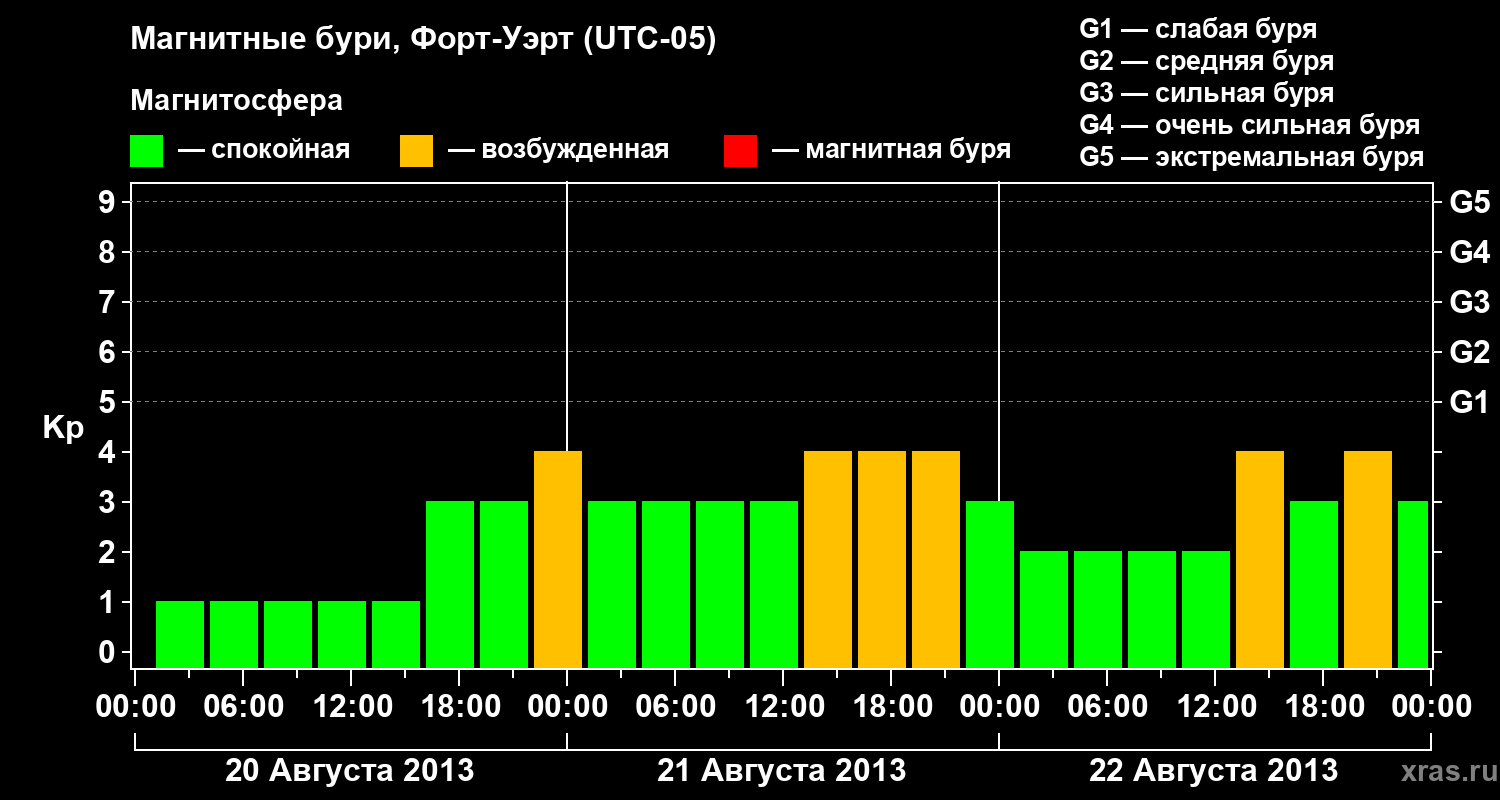This screenshot has width=1500, height=800.
Task: Click the 22 August 04:00–07:00 green Kp 2 bar
Action: point(1098,609)
